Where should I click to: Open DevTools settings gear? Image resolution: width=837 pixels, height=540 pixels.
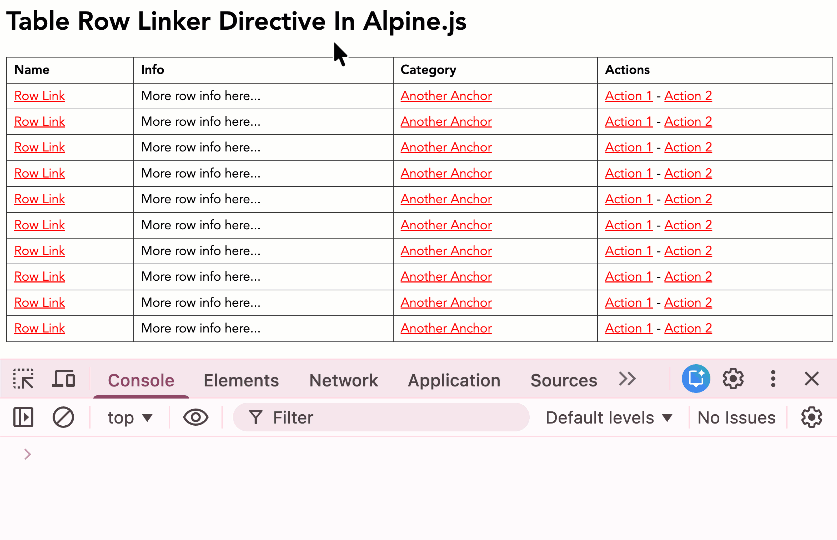pyautogui.click(x=733, y=379)
